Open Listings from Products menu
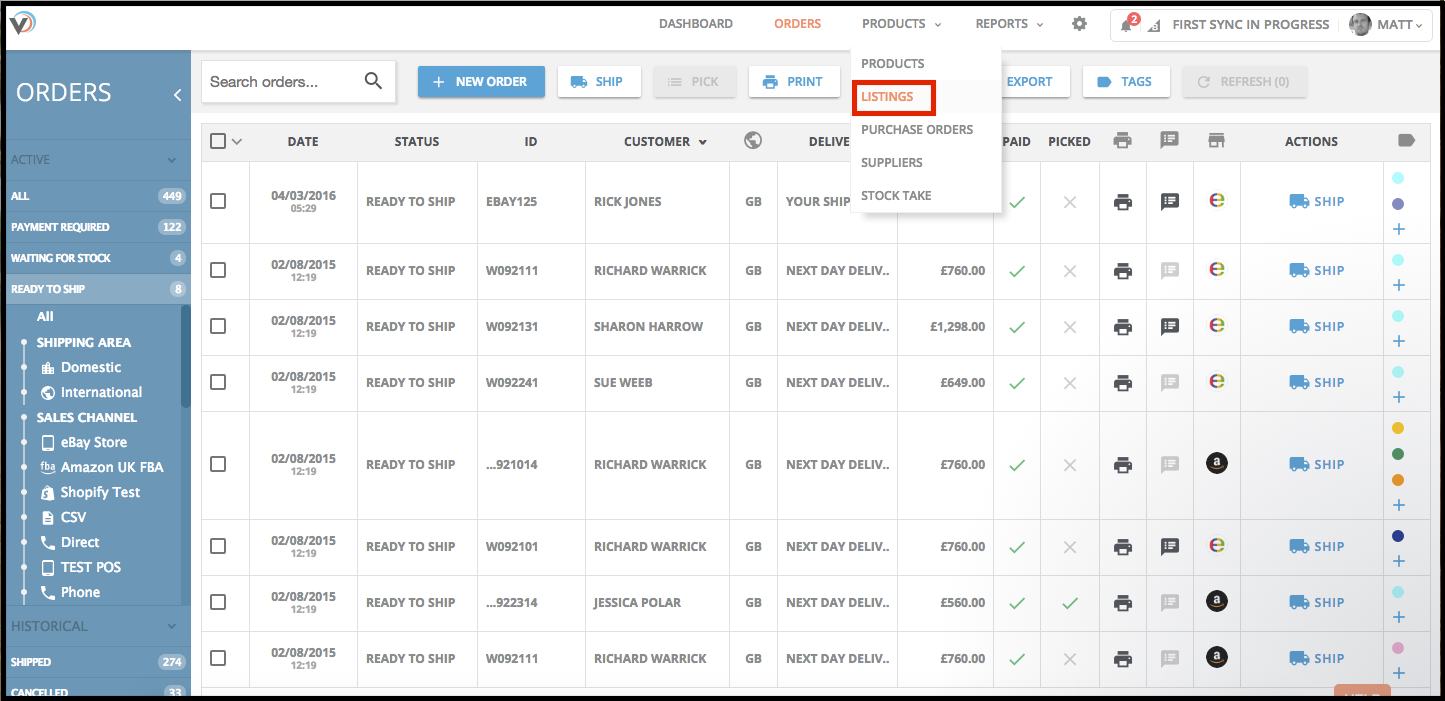Screen dimensions: 1445x701 click(x=887, y=97)
